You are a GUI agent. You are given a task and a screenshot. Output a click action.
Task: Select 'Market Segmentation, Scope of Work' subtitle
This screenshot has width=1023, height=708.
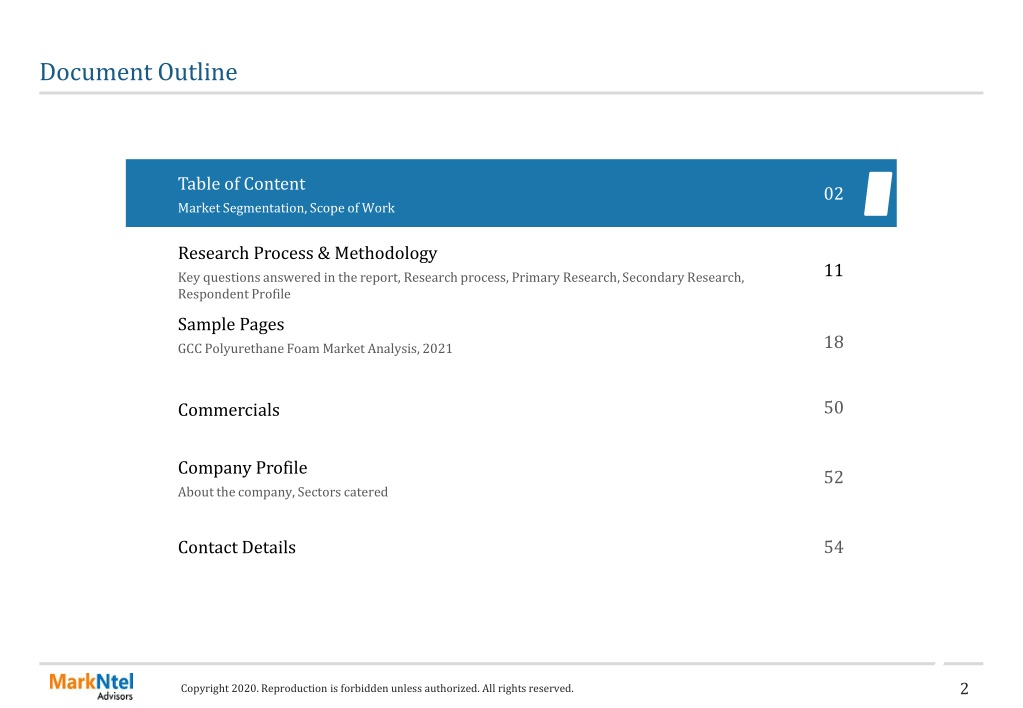[286, 208]
